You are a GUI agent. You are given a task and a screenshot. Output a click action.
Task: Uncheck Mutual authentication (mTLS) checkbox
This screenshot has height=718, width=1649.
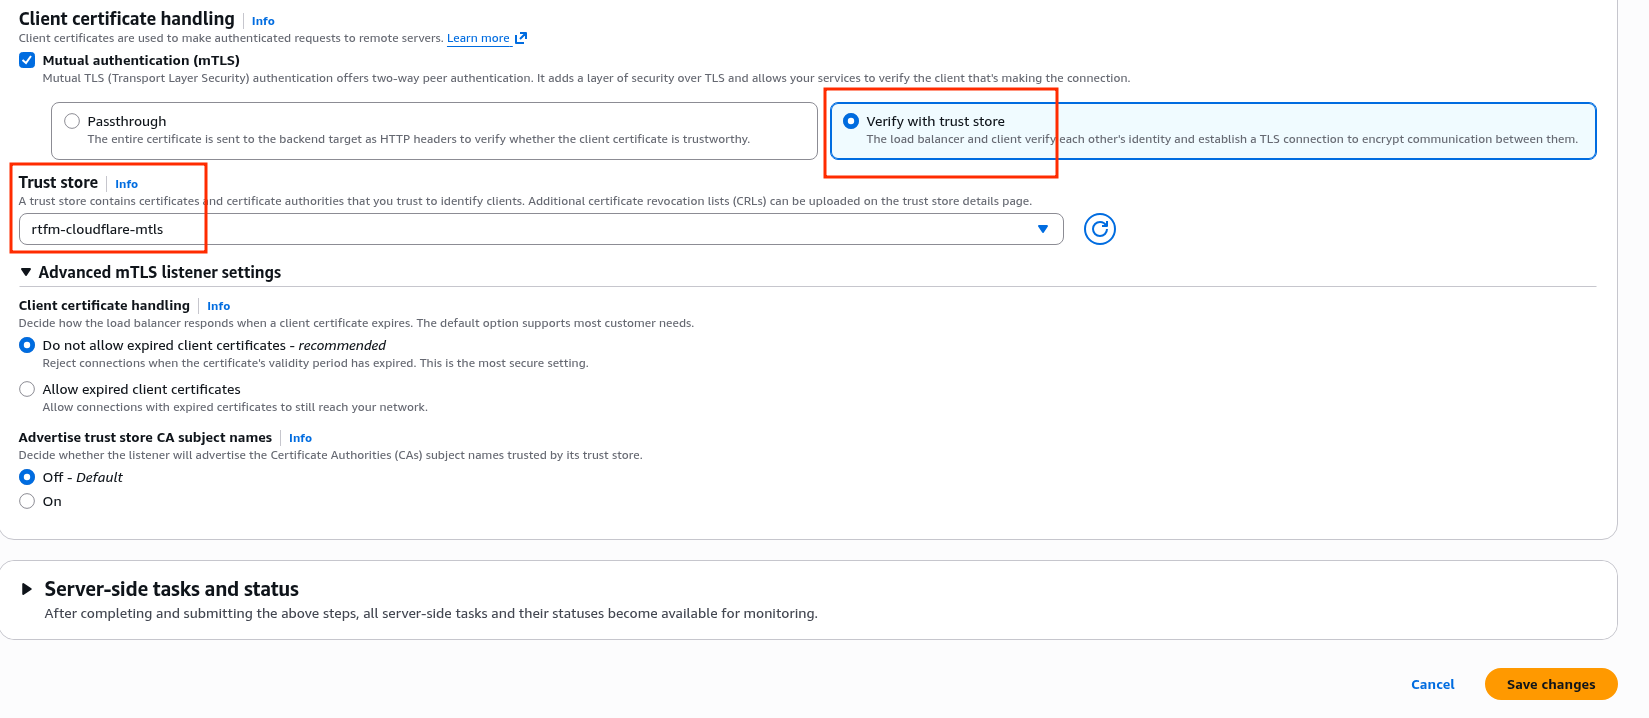pyautogui.click(x=27, y=60)
